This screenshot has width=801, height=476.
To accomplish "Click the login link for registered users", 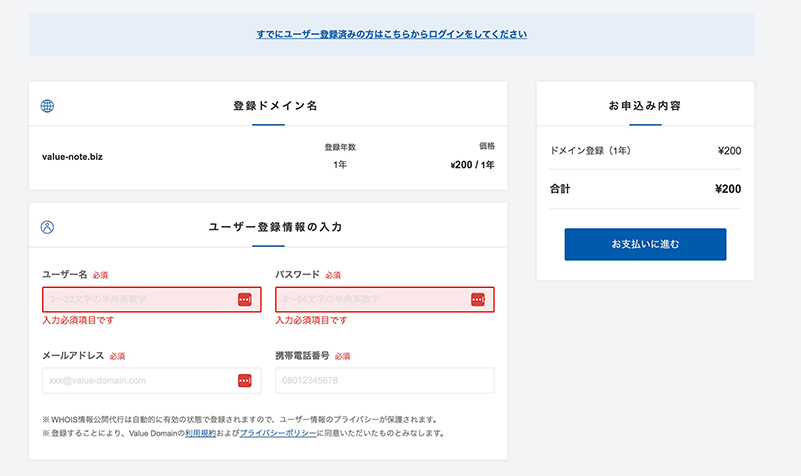I will [391, 34].
